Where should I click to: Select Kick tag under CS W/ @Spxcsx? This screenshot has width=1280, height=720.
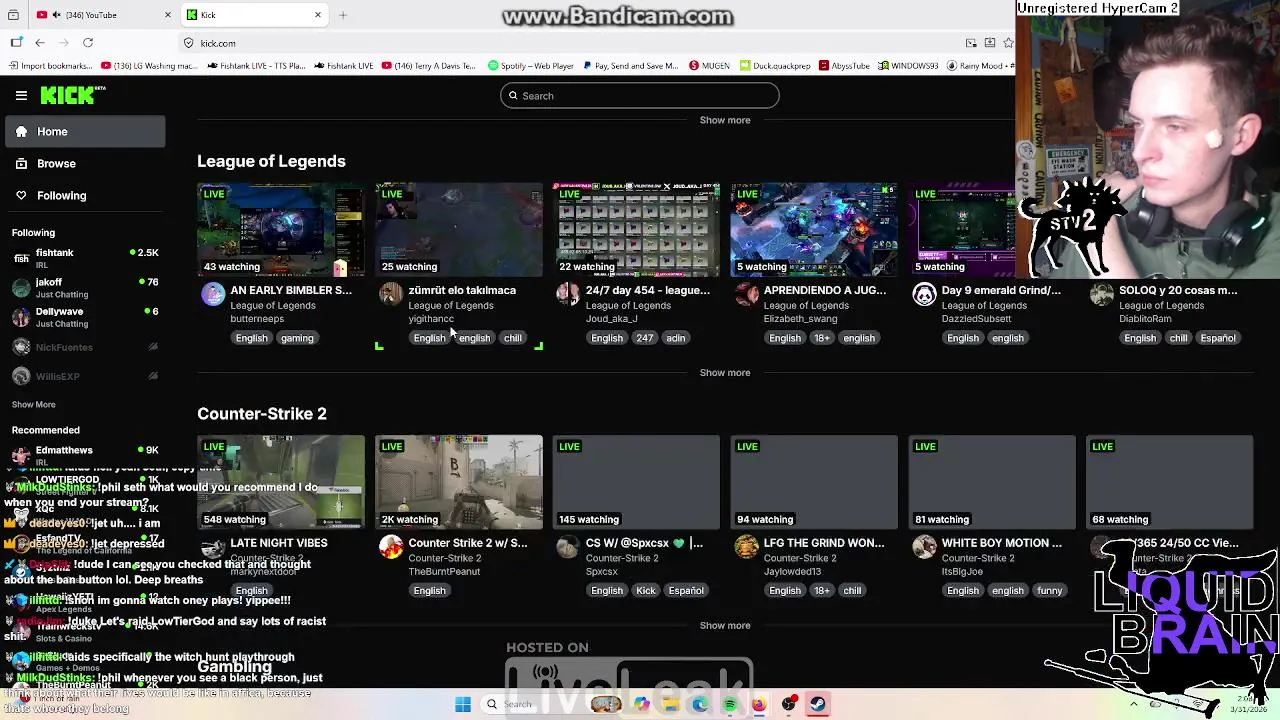646,591
